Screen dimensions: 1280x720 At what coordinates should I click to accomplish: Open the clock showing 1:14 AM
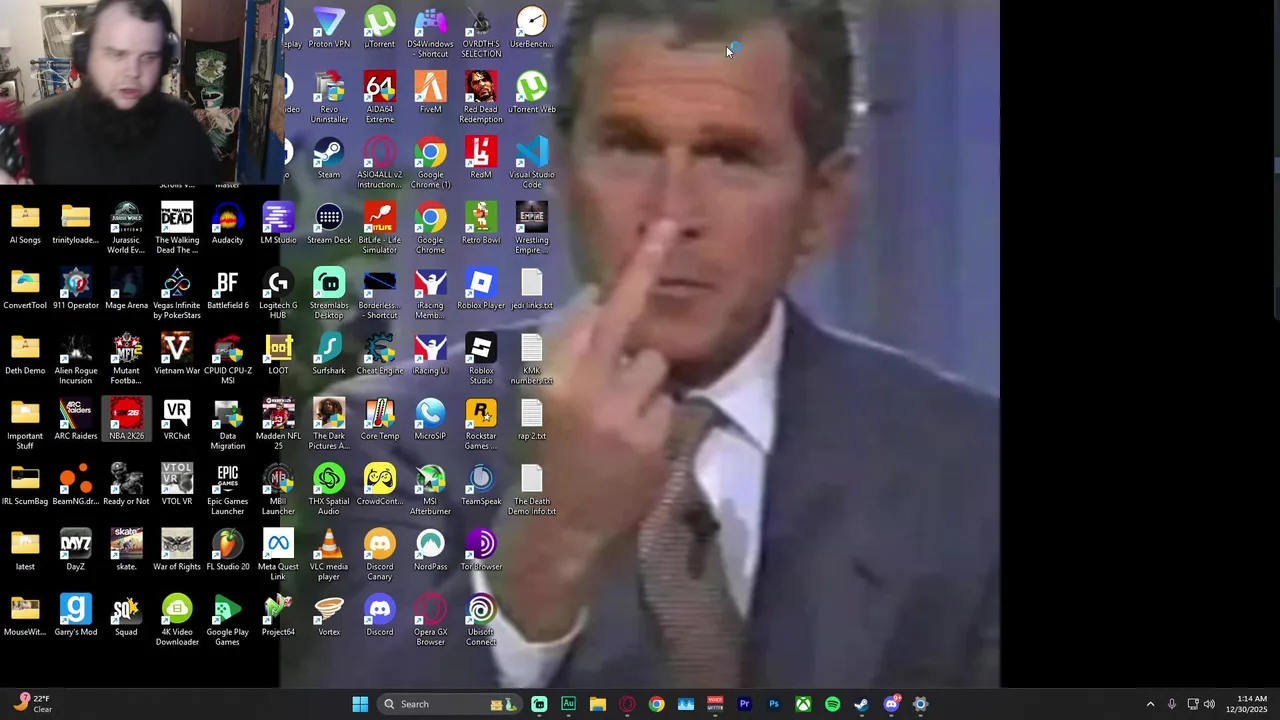tap(1248, 704)
